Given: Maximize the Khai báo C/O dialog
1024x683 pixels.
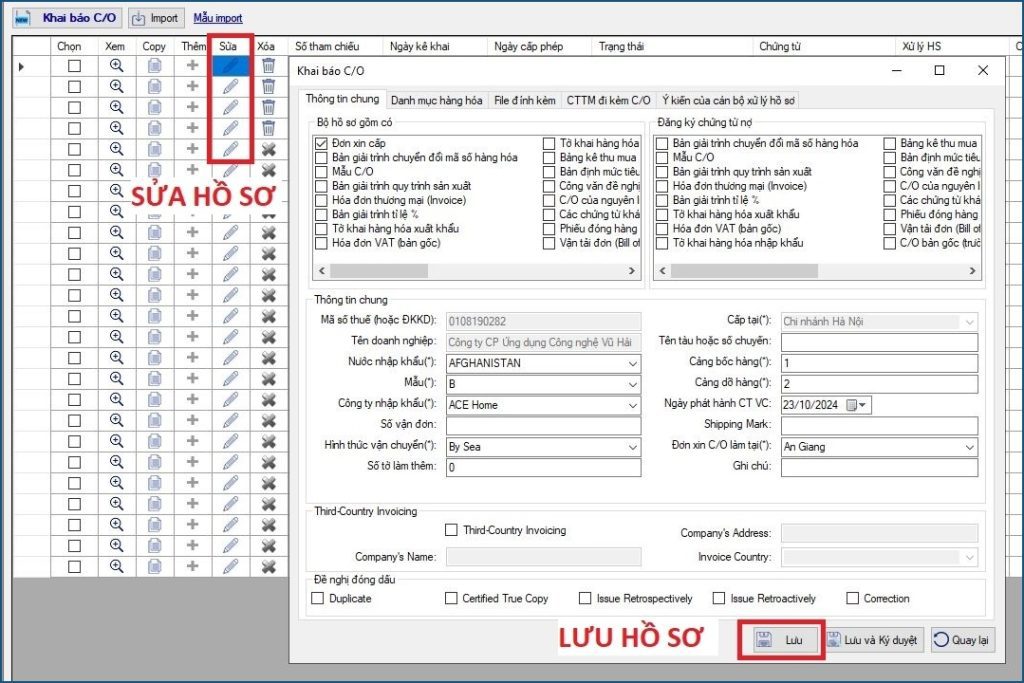Looking at the screenshot, I should [x=939, y=71].
